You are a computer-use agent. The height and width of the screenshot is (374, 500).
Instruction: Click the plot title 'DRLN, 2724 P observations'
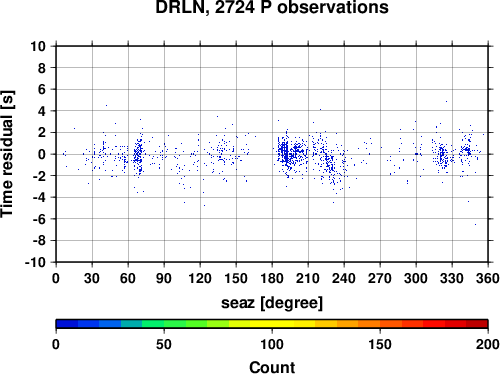tap(272, 7)
